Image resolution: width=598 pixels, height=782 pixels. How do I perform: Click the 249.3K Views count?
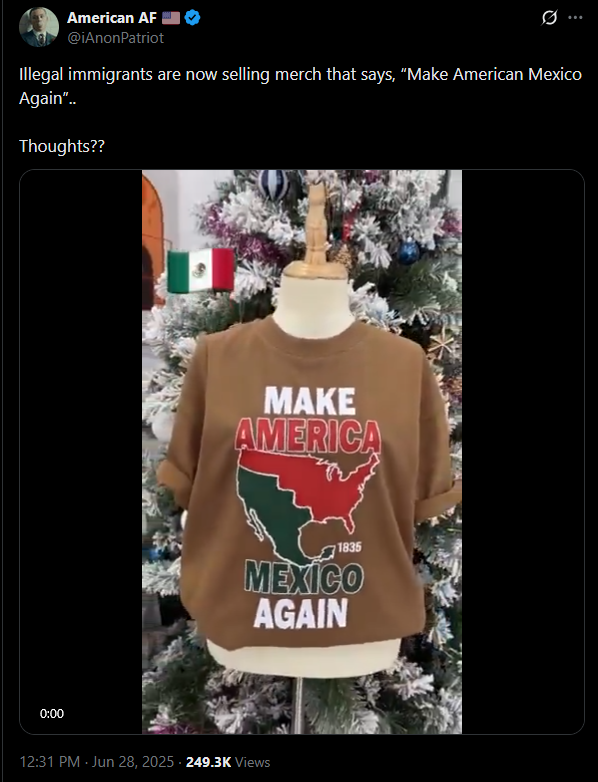[x=228, y=762]
